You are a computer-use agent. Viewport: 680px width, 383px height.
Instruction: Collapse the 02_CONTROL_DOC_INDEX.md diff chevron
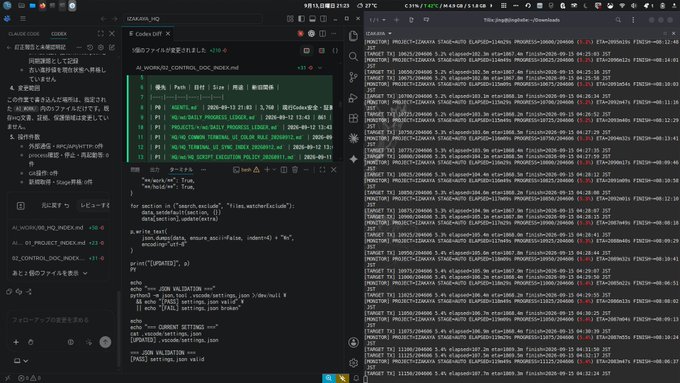click(320, 68)
